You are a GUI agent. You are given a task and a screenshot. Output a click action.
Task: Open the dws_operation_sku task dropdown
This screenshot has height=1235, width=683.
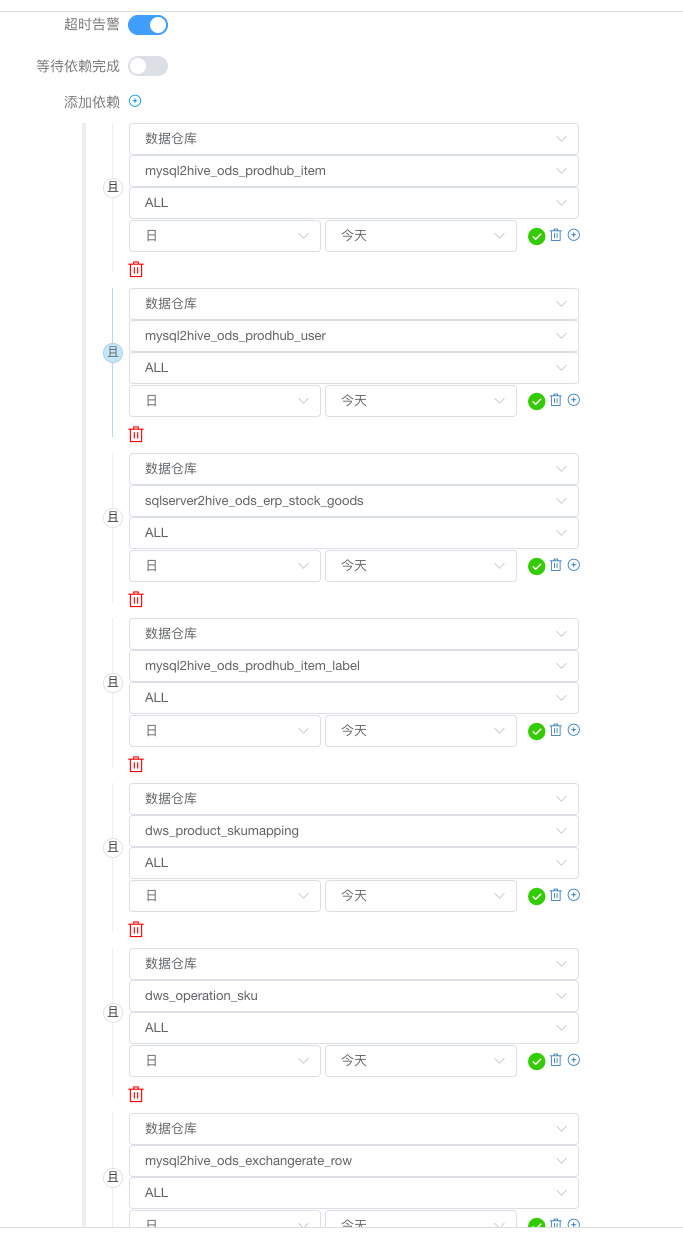point(354,996)
